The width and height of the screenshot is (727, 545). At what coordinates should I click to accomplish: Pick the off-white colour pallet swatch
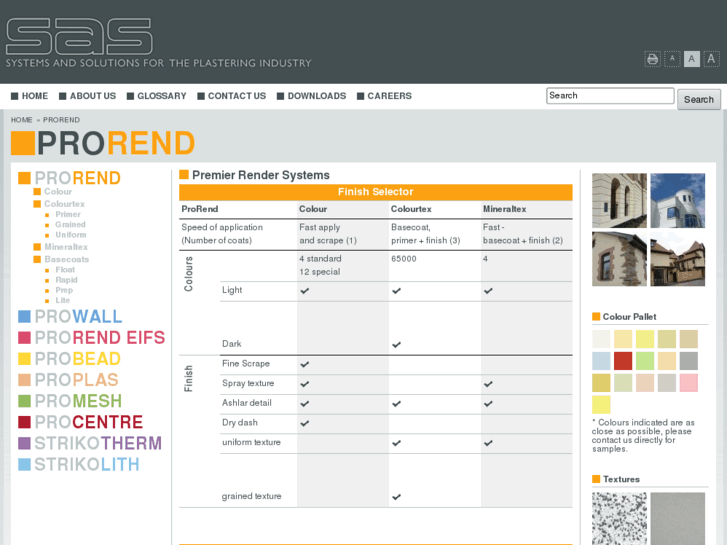coord(601,339)
